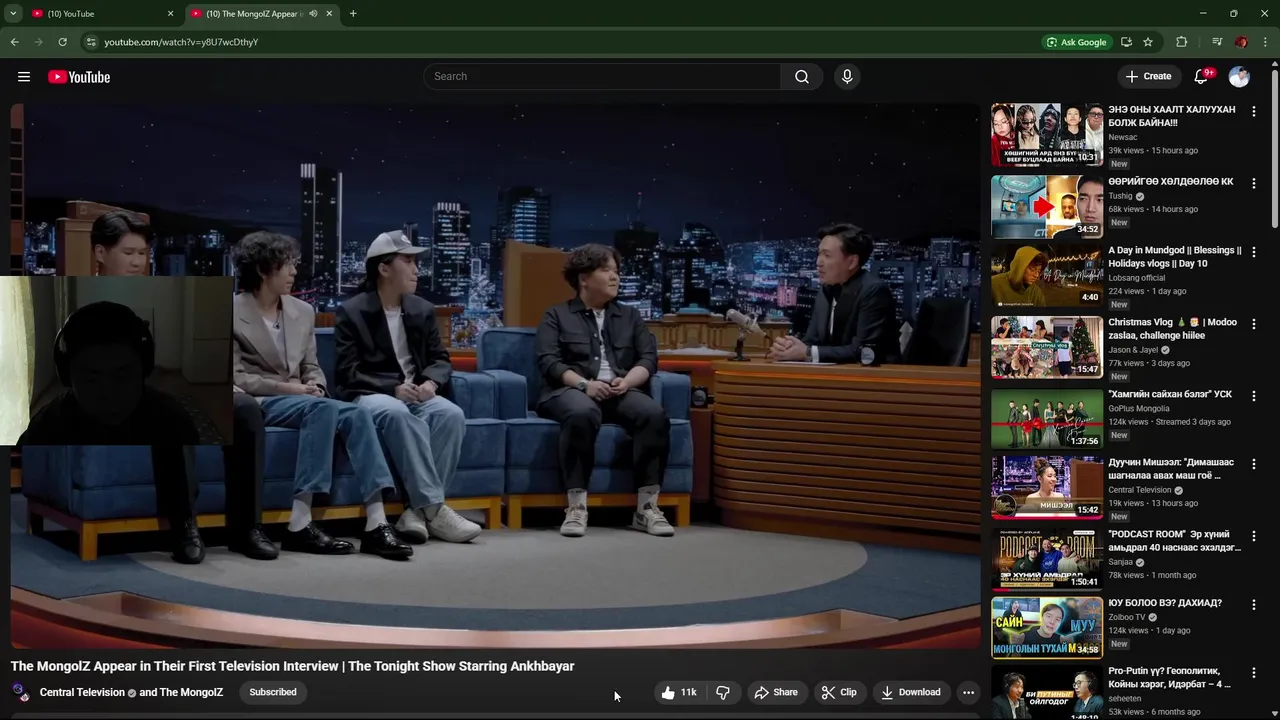Open the Lobsang official channel name
The width and height of the screenshot is (1280, 720).
click(1137, 278)
